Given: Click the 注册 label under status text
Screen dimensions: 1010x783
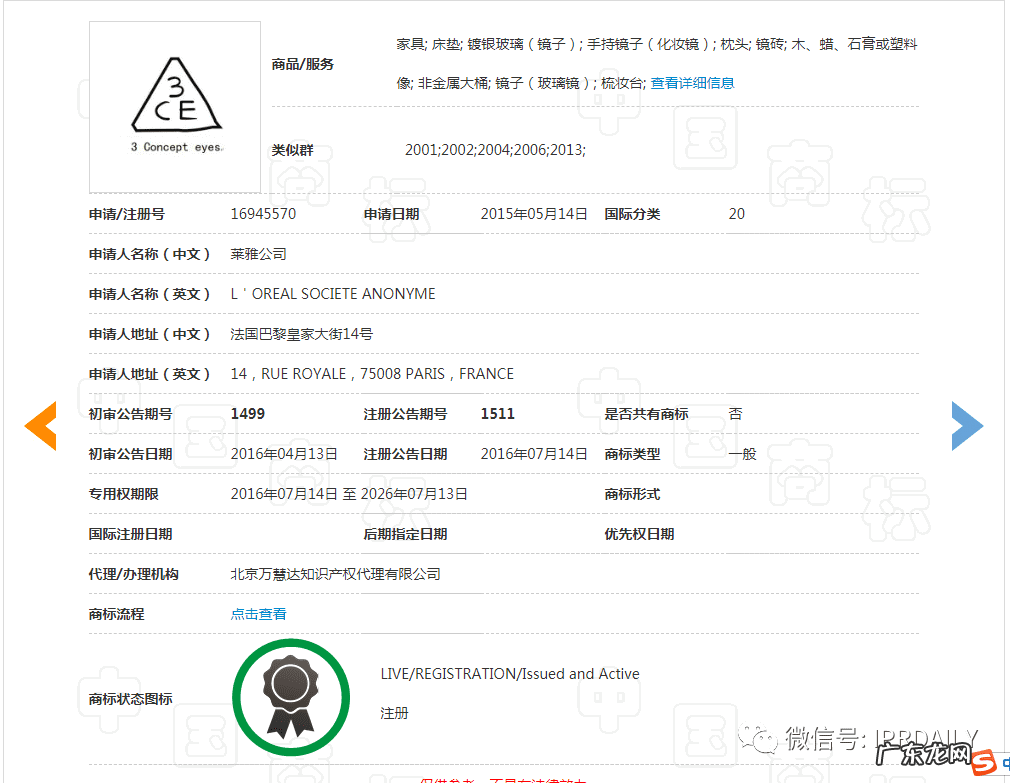Looking at the screenshot, I should [x=394, y=712].
